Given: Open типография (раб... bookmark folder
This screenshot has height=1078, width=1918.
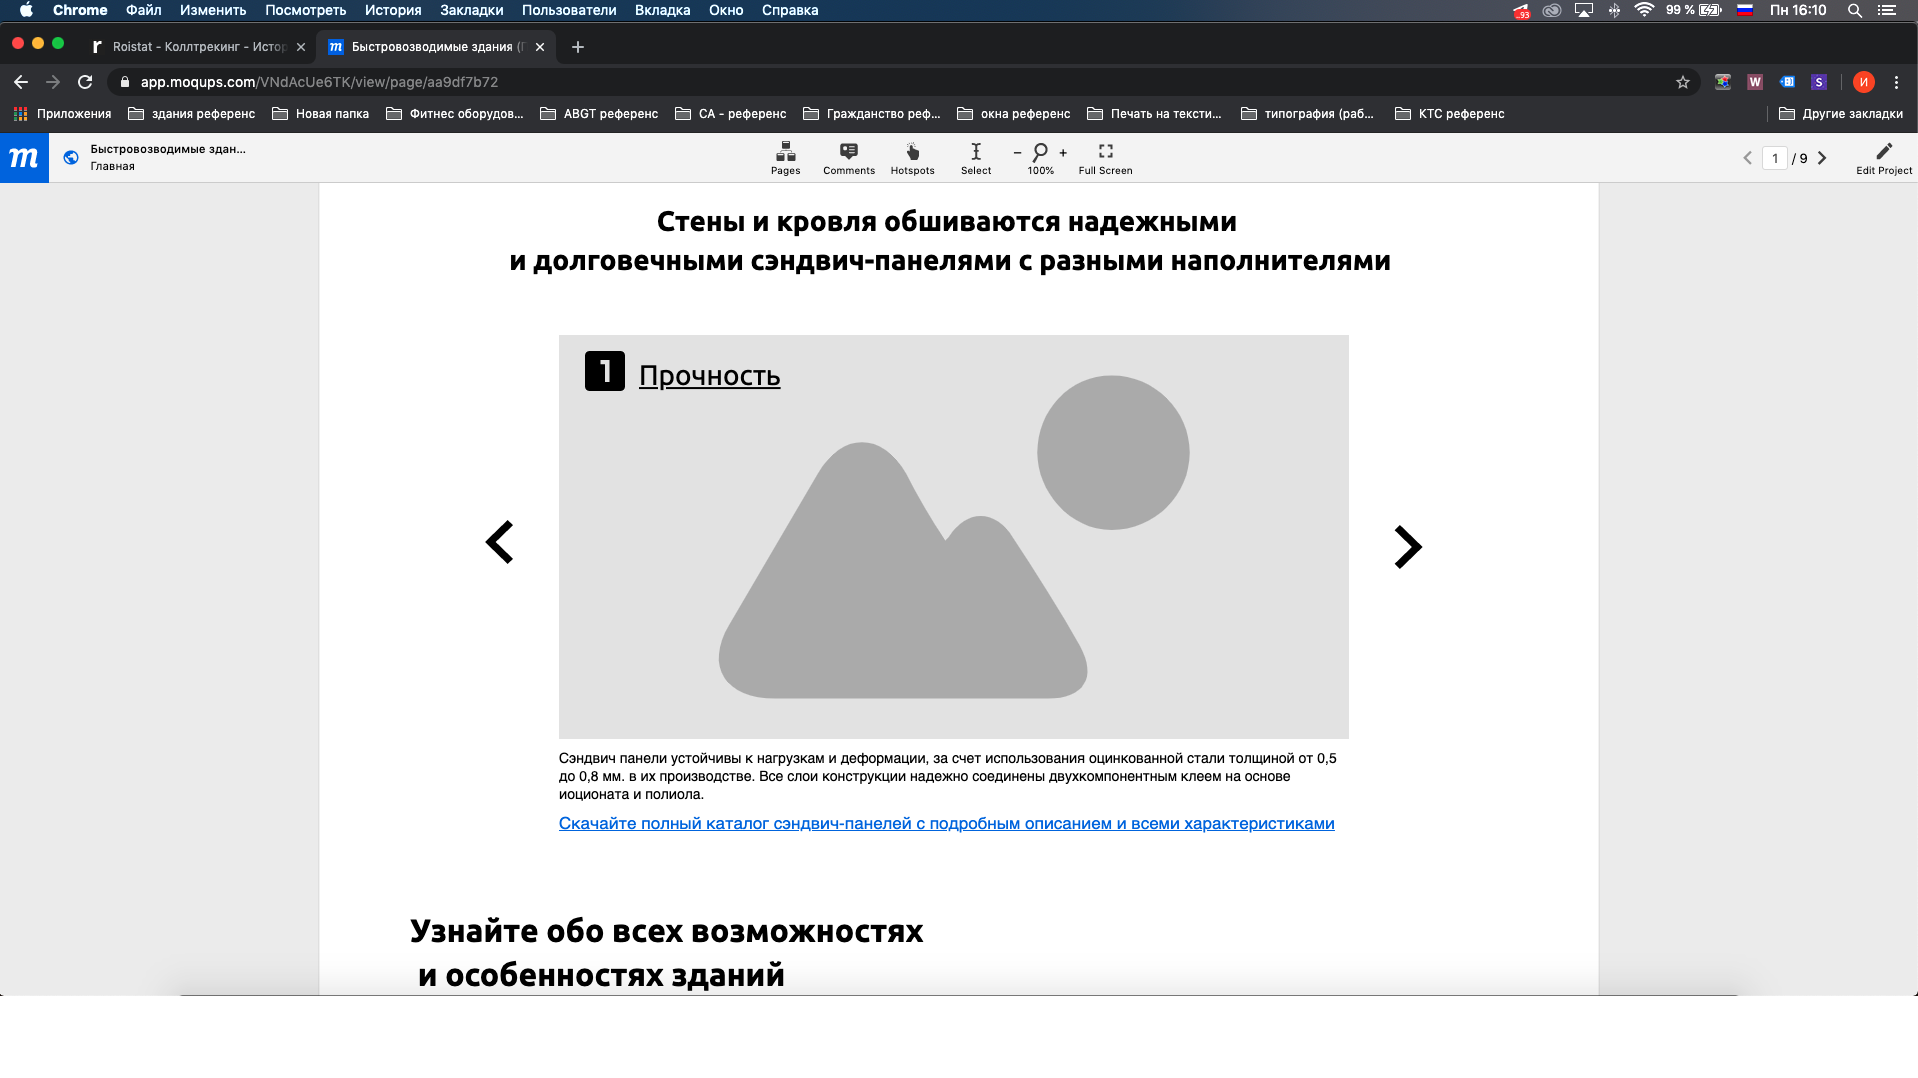Looking at the screenshot, I should tap(1308, 114).
